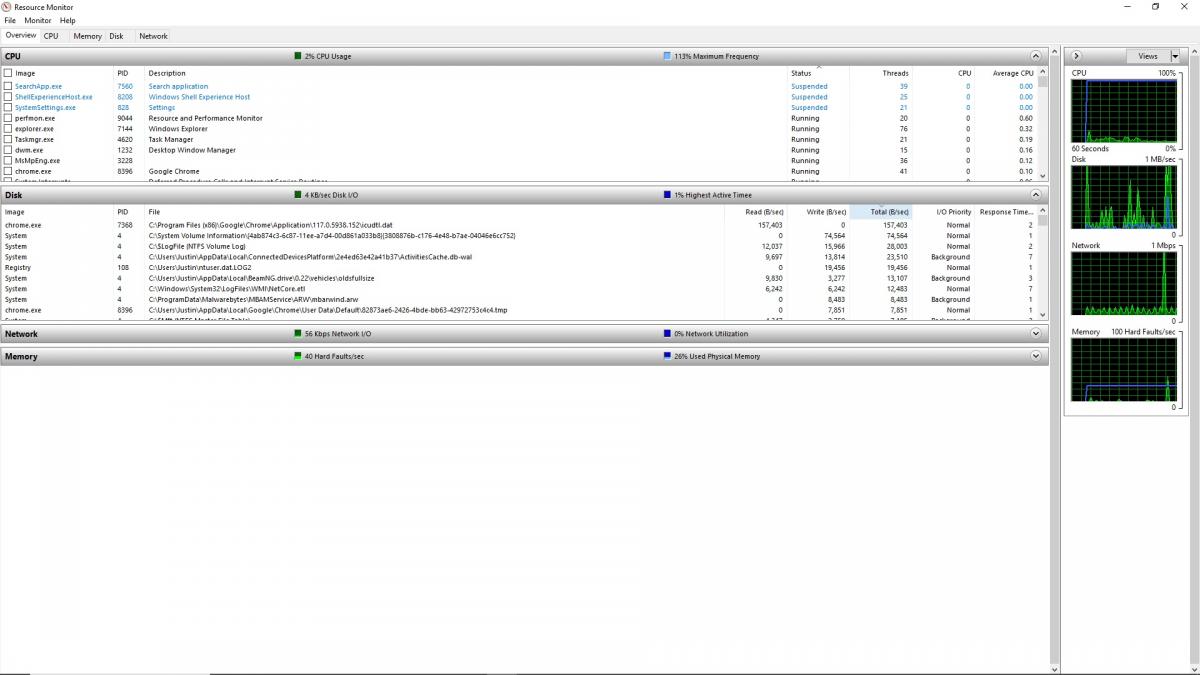Switch to the CPU tab
1200x675 pixels.
(51, 36)
